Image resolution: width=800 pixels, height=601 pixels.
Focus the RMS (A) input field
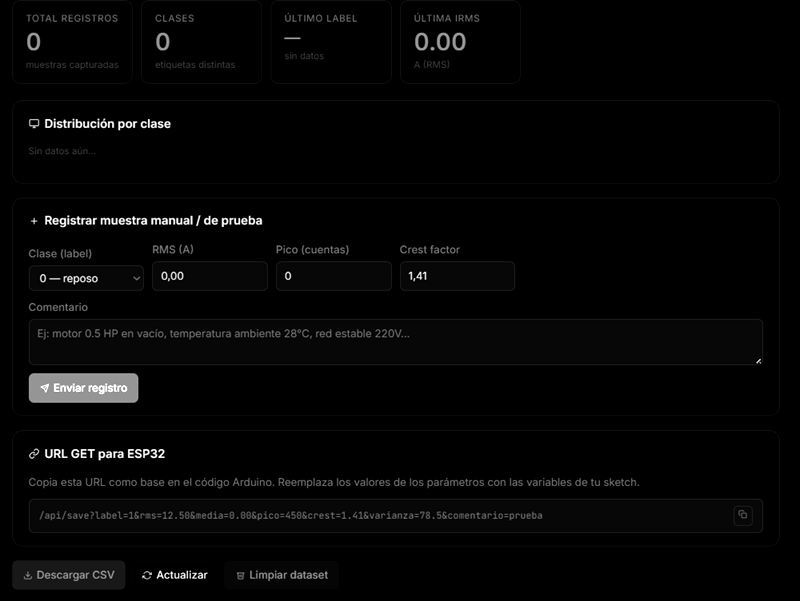210,276
